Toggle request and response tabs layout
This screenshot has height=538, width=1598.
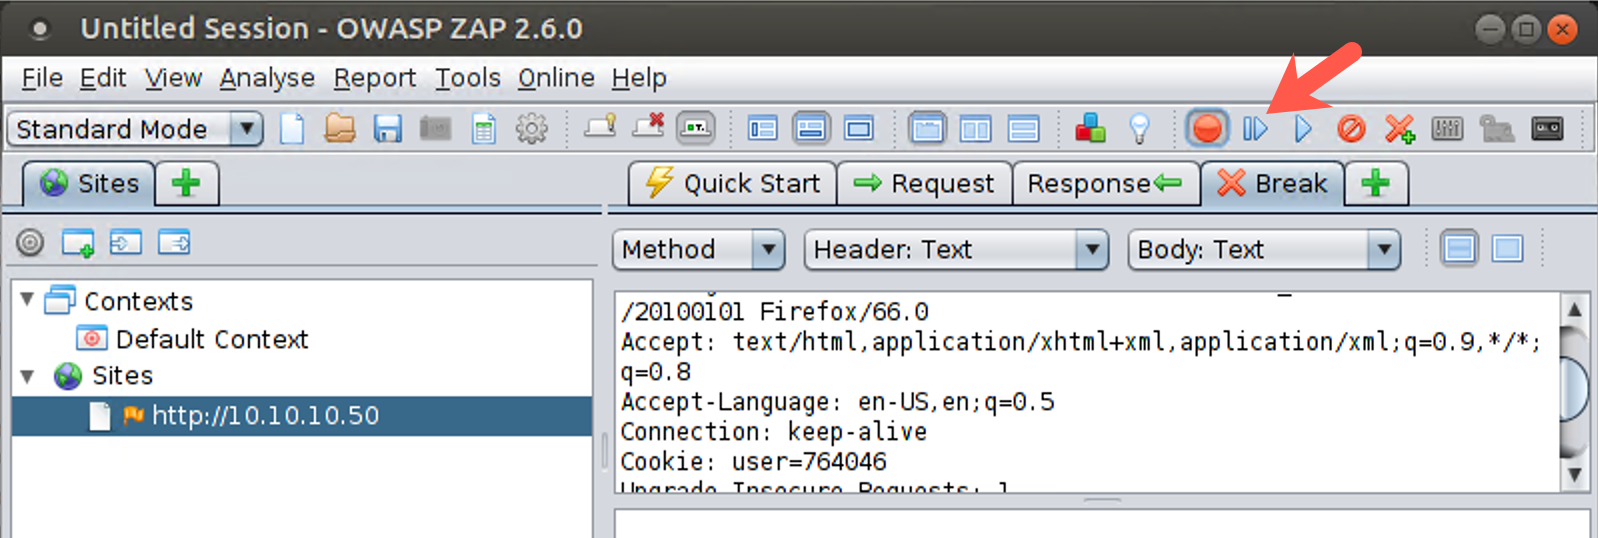tap(927, 129)
